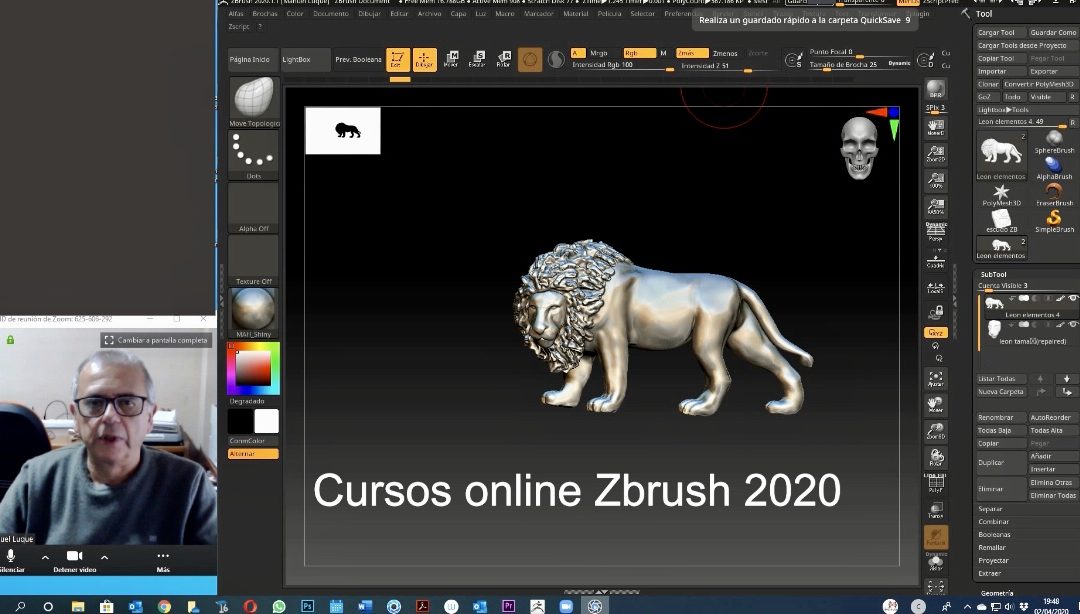Activate the Move (Mover) transform icon
Viewport: 1080px width, 614px height.
(452, 57)
